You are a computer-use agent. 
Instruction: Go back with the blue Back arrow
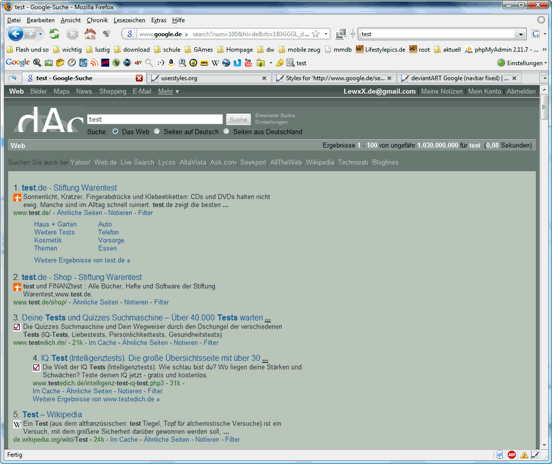click(x=15, y=34)
